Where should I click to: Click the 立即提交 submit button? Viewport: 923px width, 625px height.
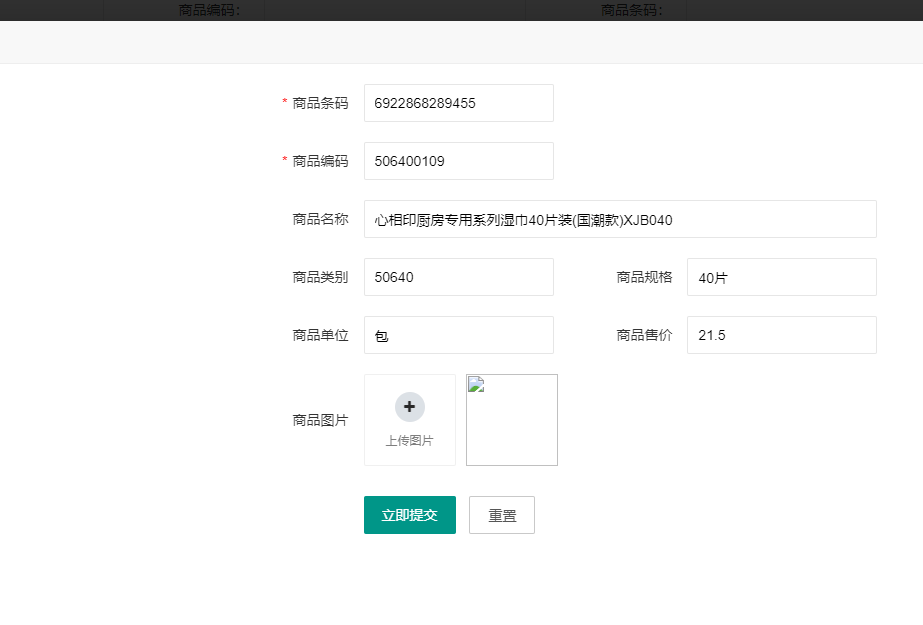[x=410, y=515]
